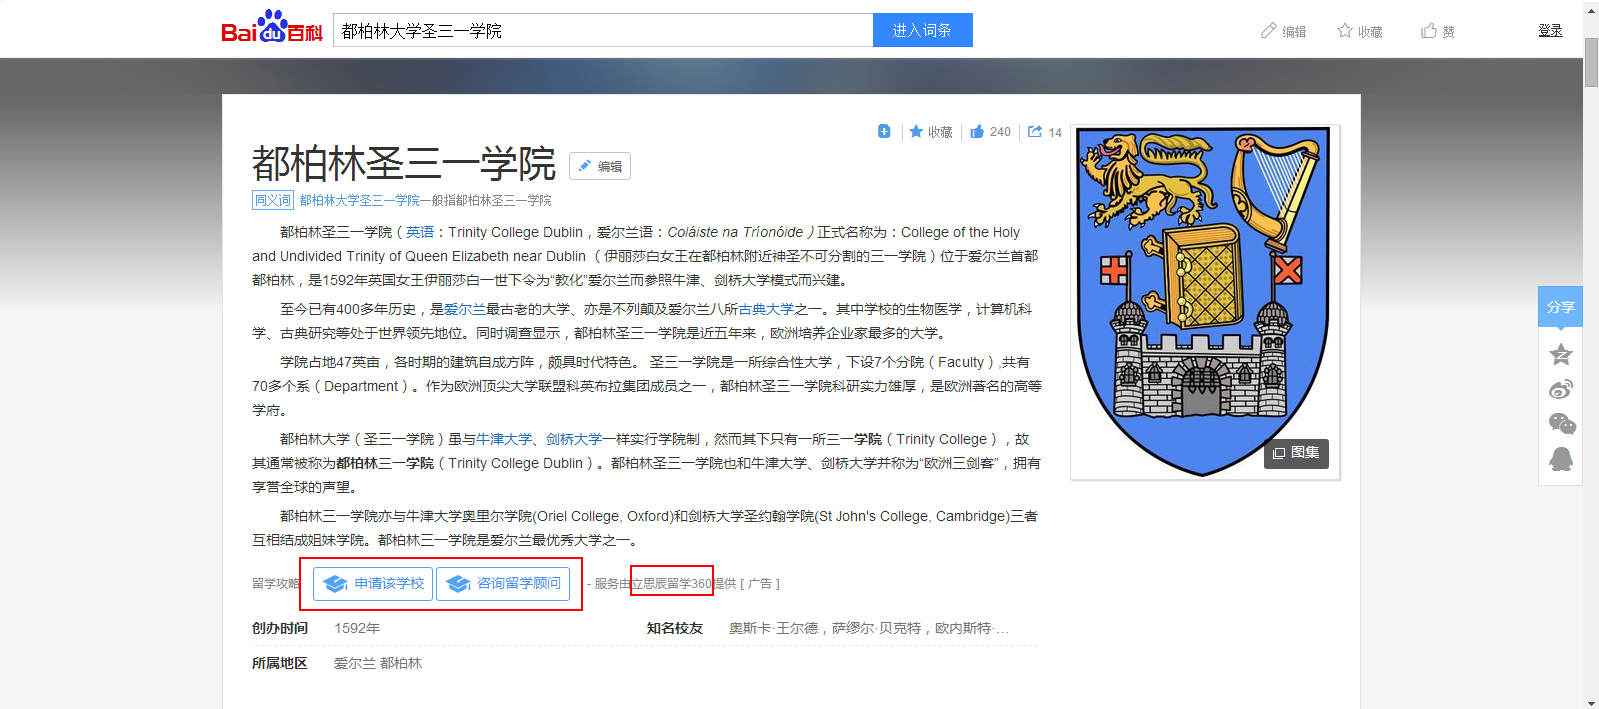
Task: Click the vertical scrollbar thumb
Action: (x=1591, y=62)
